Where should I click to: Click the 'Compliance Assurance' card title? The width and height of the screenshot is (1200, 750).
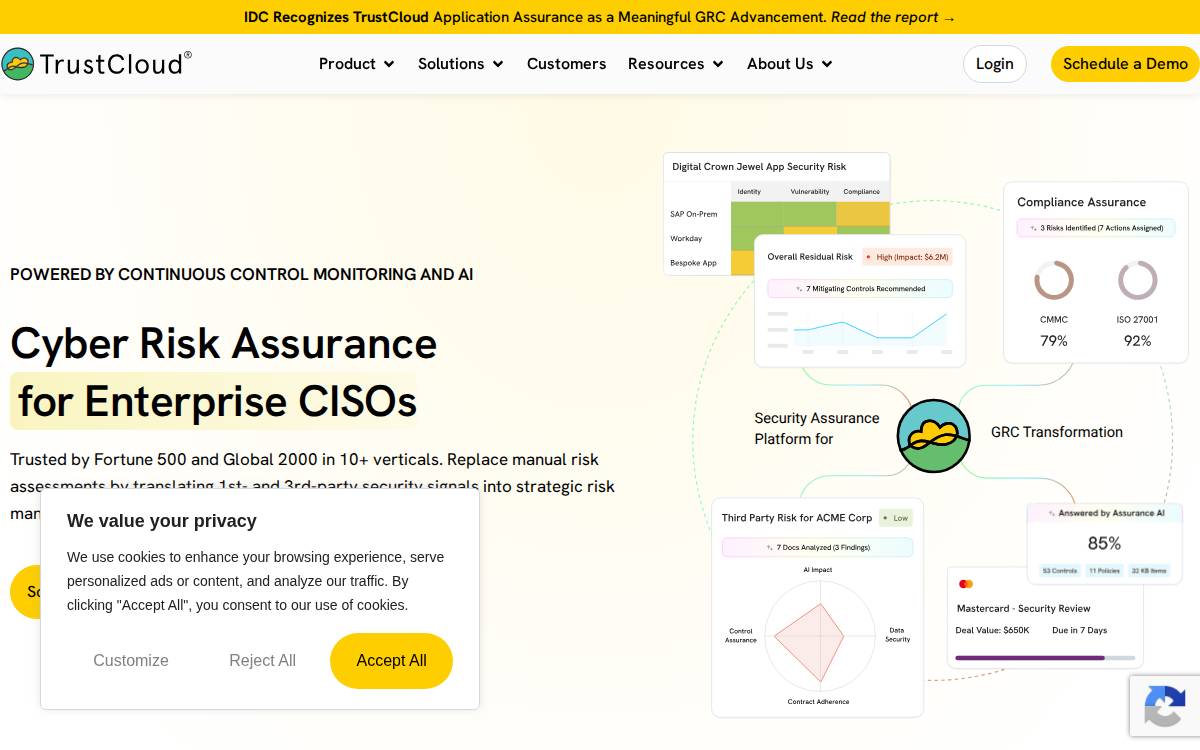pos(1081,202)
